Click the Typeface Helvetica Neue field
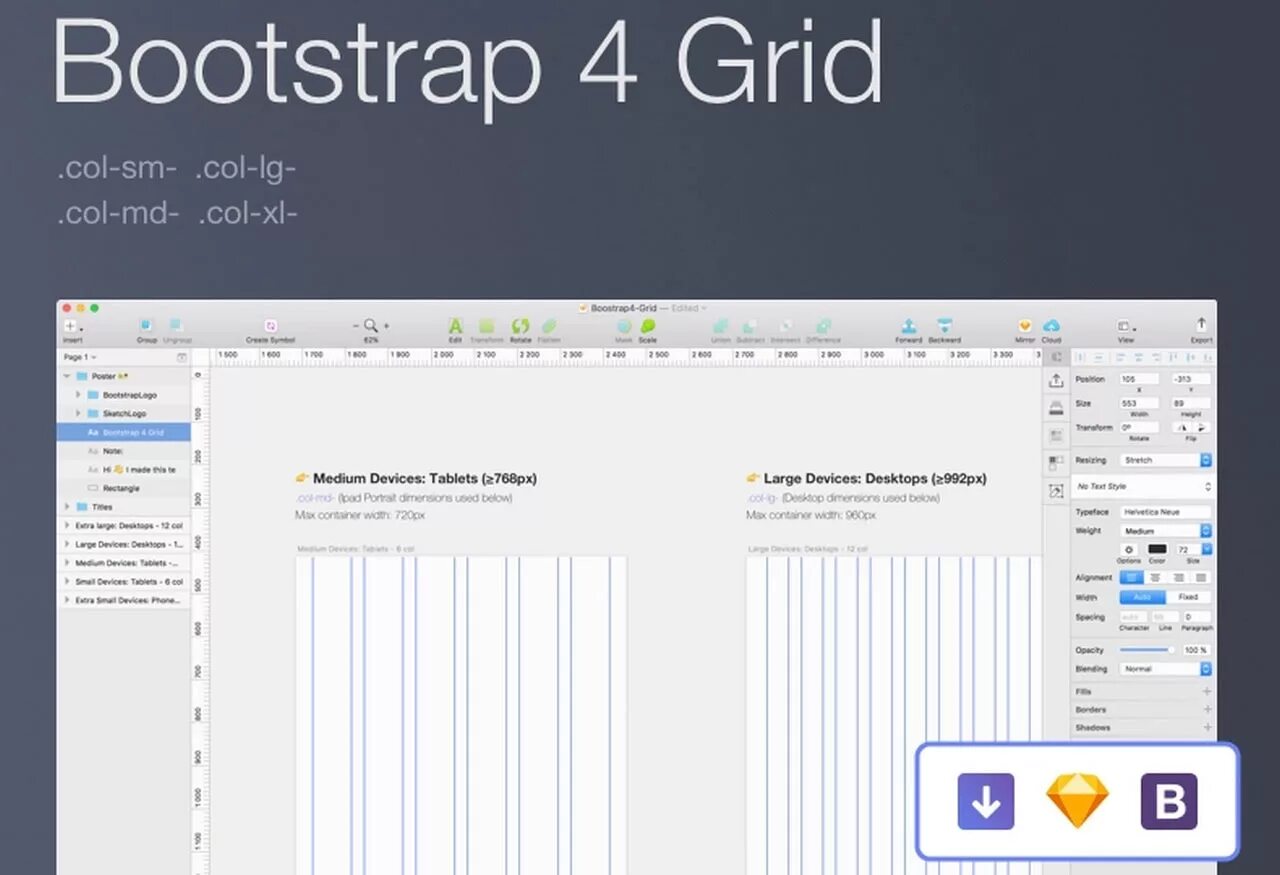 tap(1166, 511)
